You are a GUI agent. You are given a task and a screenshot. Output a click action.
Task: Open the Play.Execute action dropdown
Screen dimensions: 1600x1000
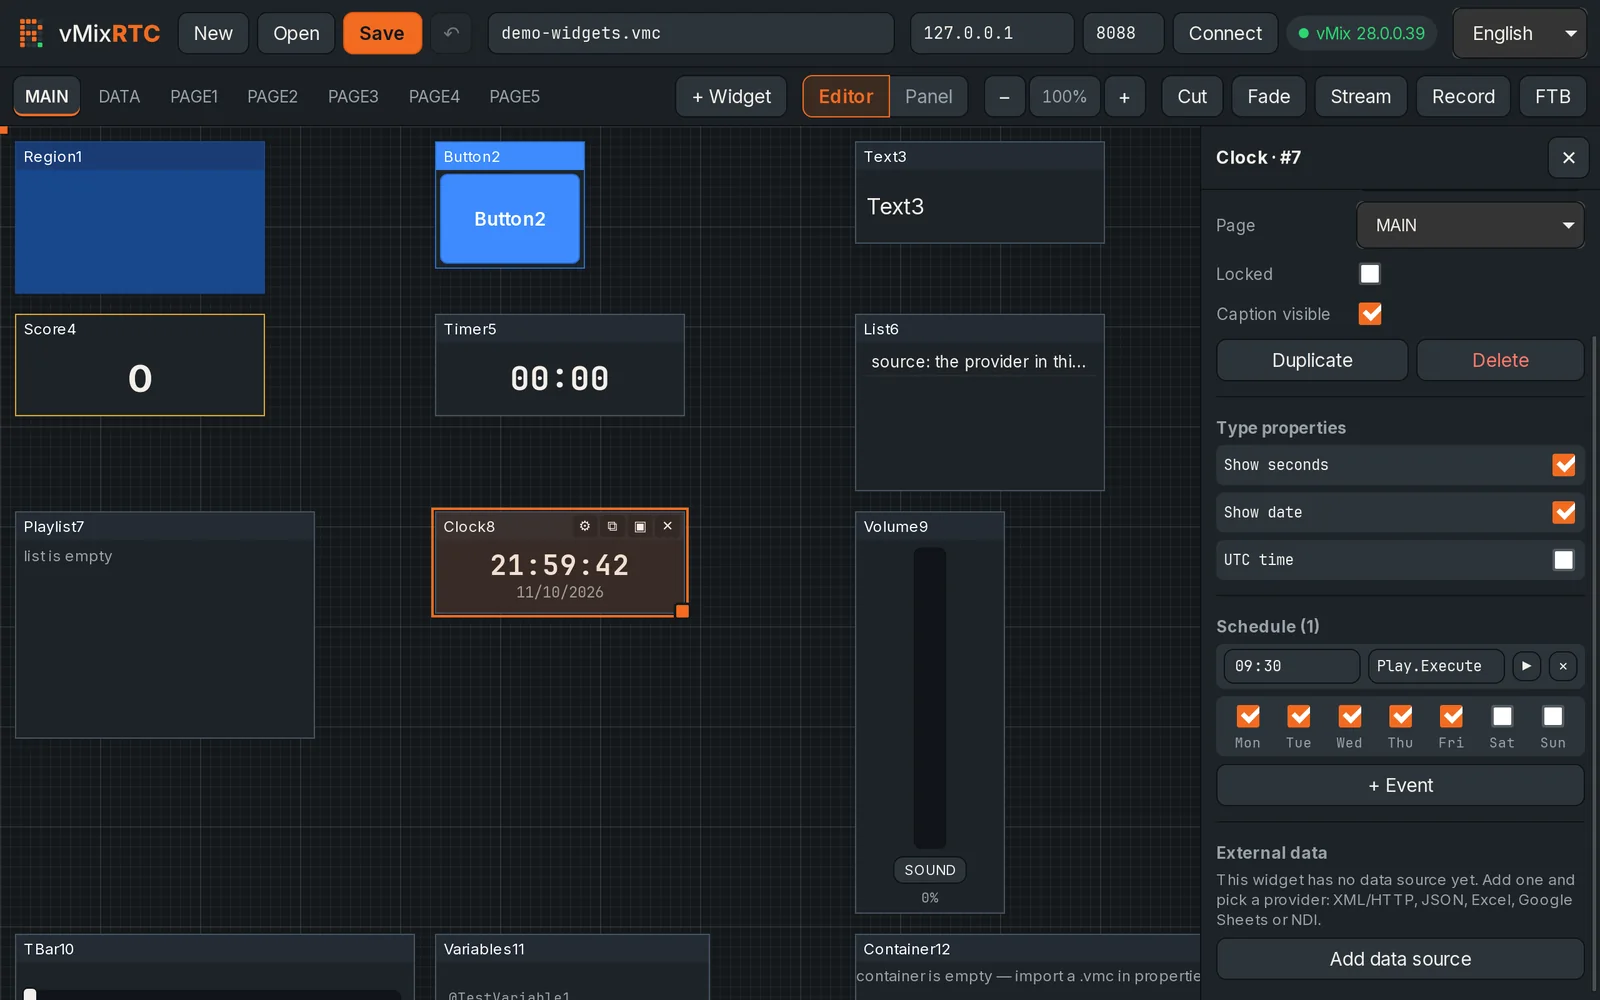point(1436,666)
